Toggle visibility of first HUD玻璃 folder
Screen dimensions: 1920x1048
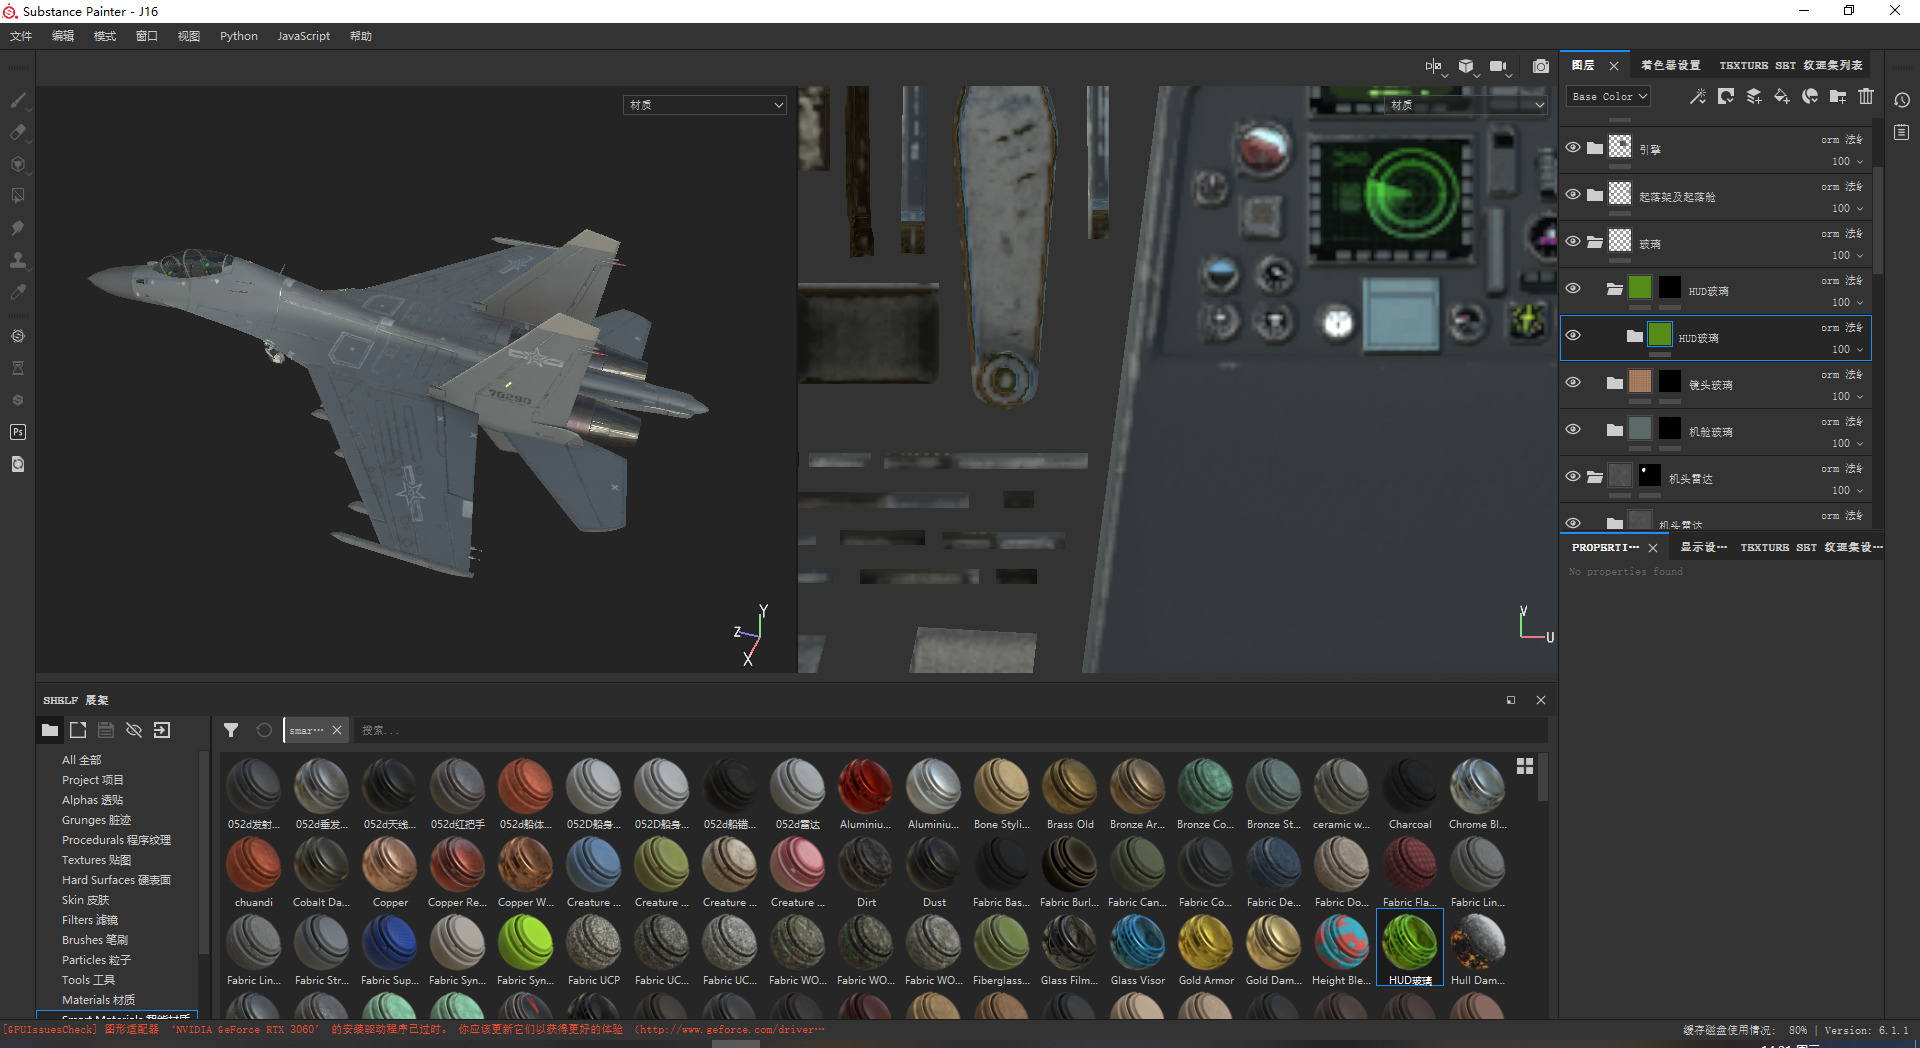click(1573, 288)
